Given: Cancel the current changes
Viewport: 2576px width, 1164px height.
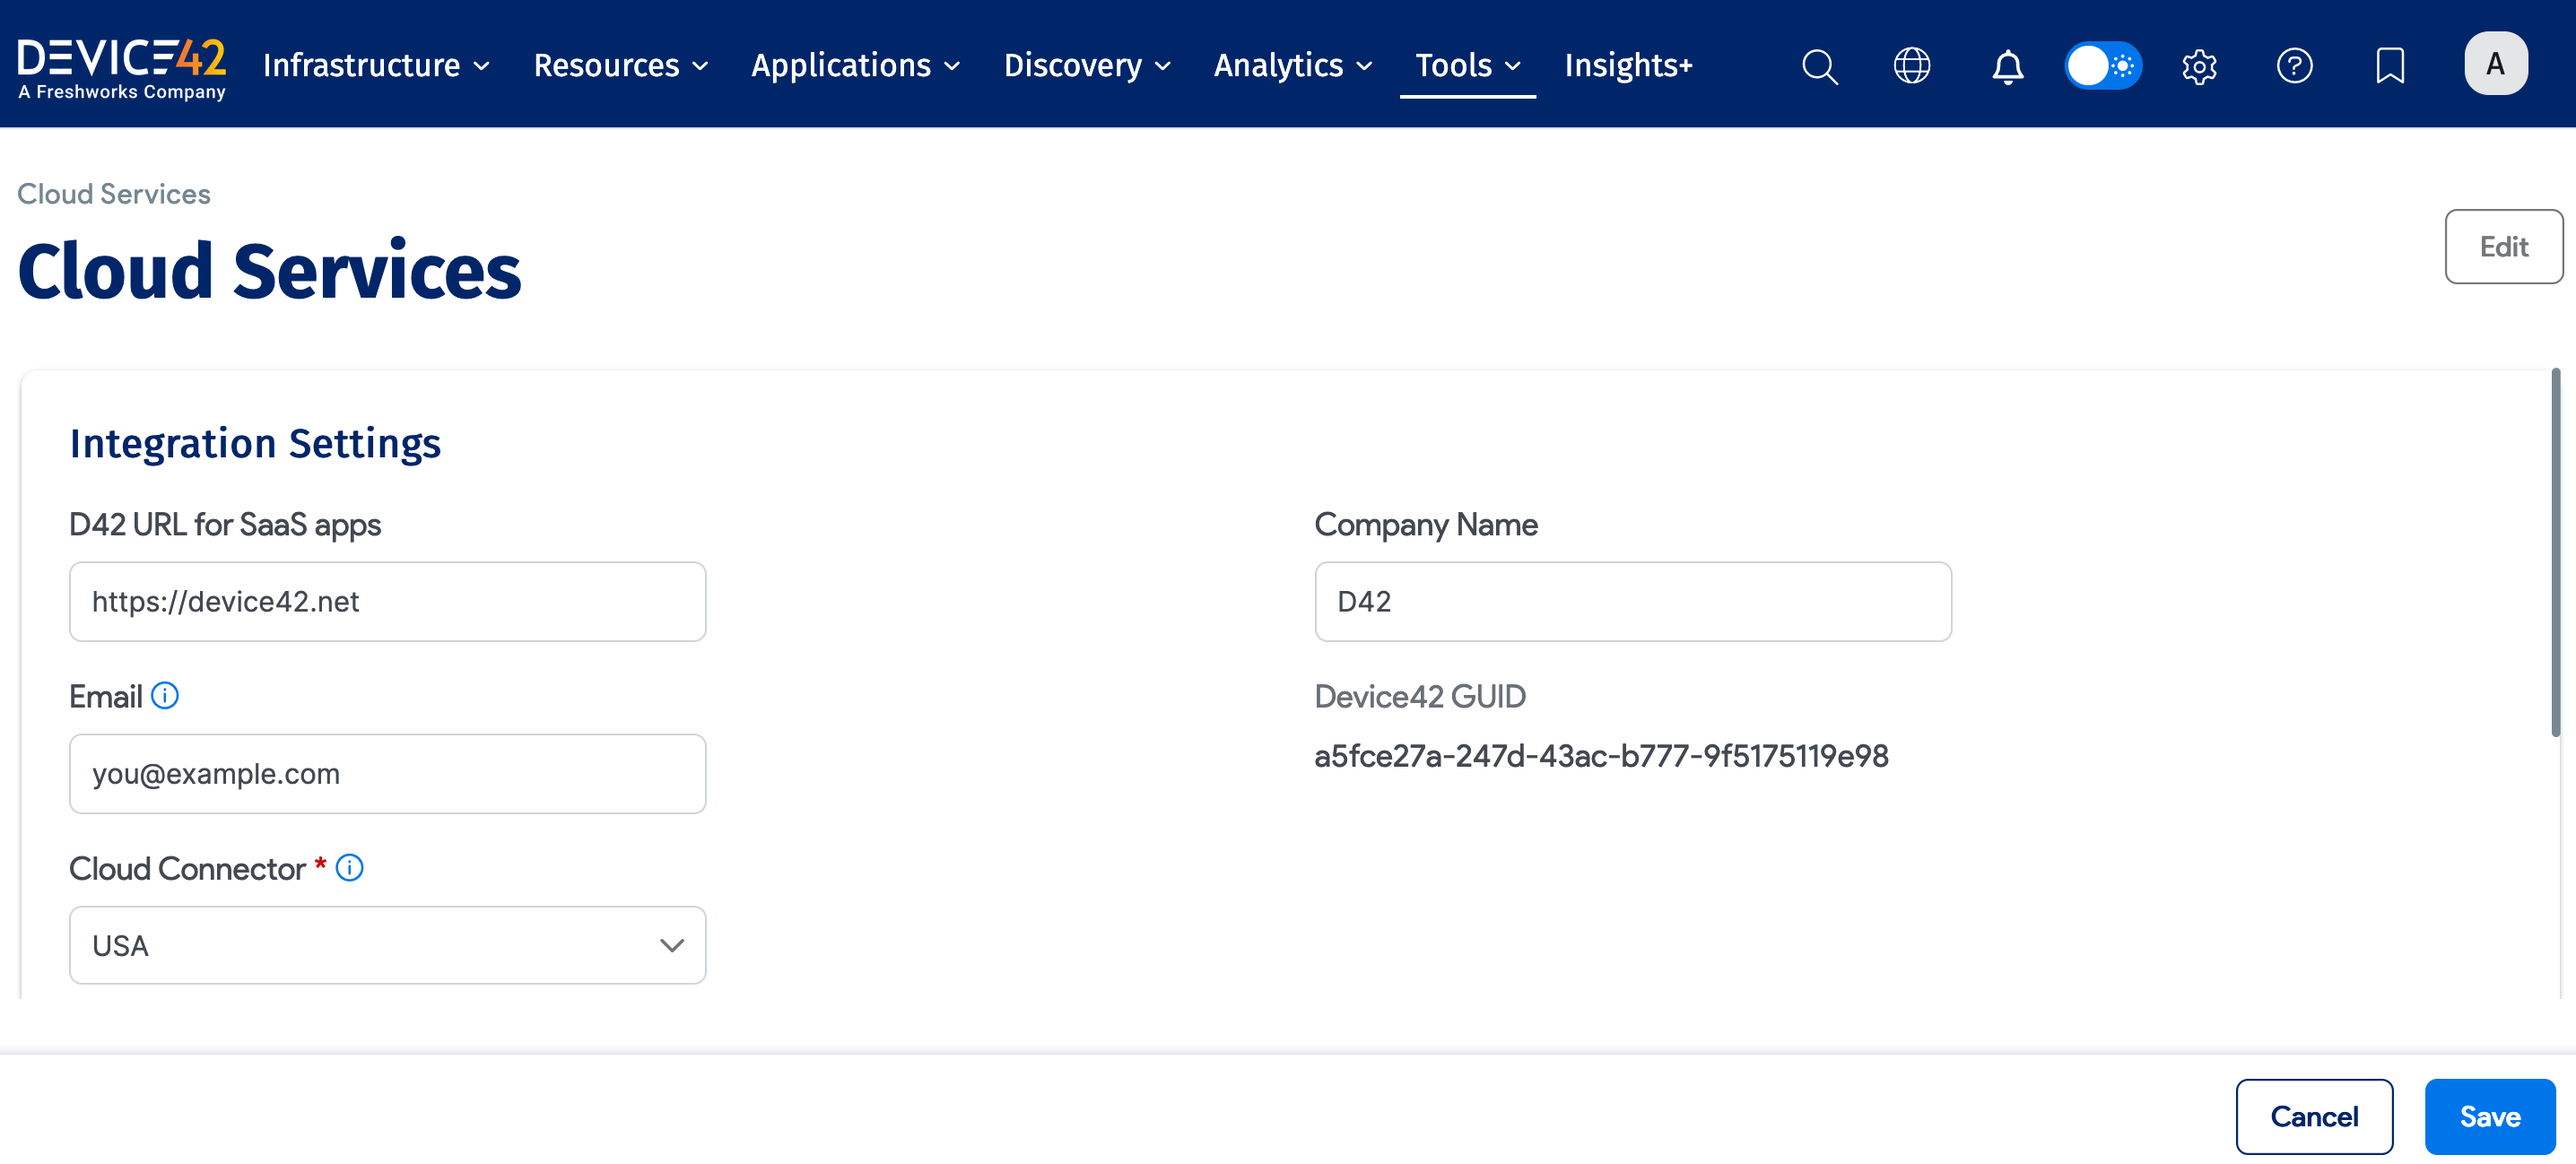Looking at the screenshot, I should pyautogui.click(x=2315, y=1116).
